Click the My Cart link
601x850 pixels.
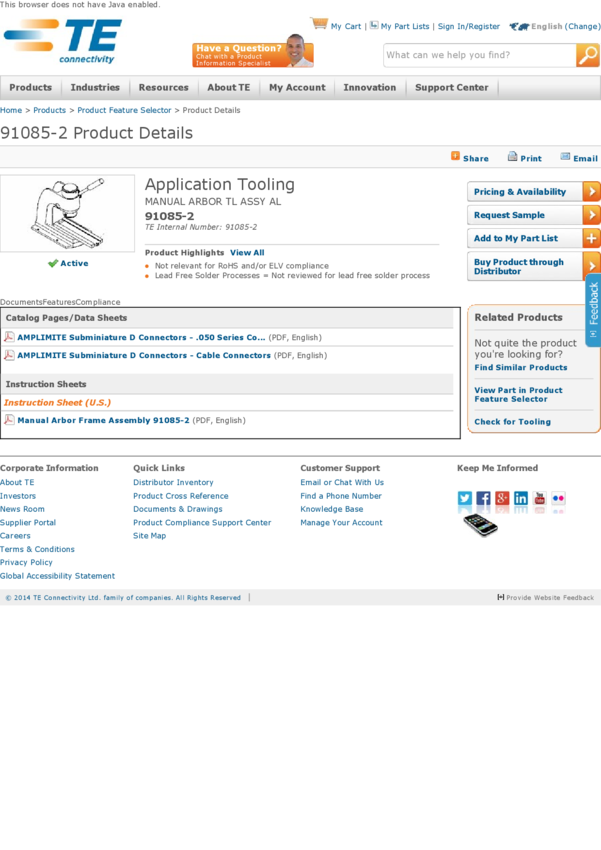[x=346, y=26]
